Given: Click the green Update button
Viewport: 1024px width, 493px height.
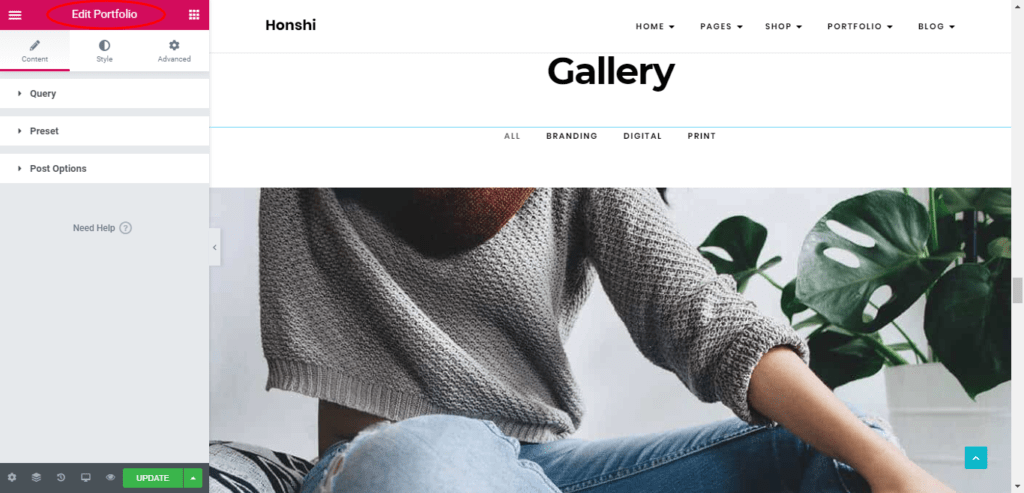Looking at the screenshot, I should point(153,478).
